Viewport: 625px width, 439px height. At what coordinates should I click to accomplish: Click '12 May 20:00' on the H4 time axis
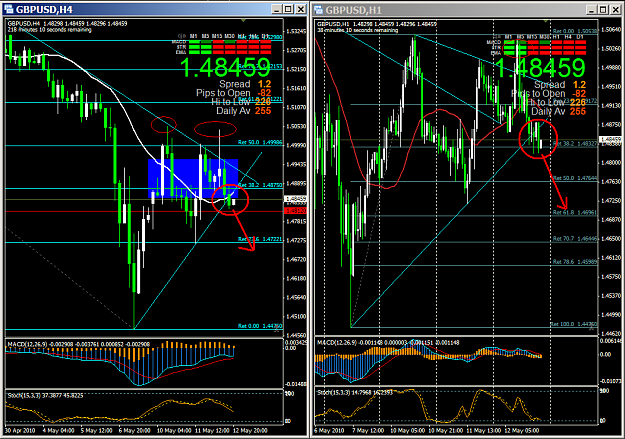tap(250, 431)
